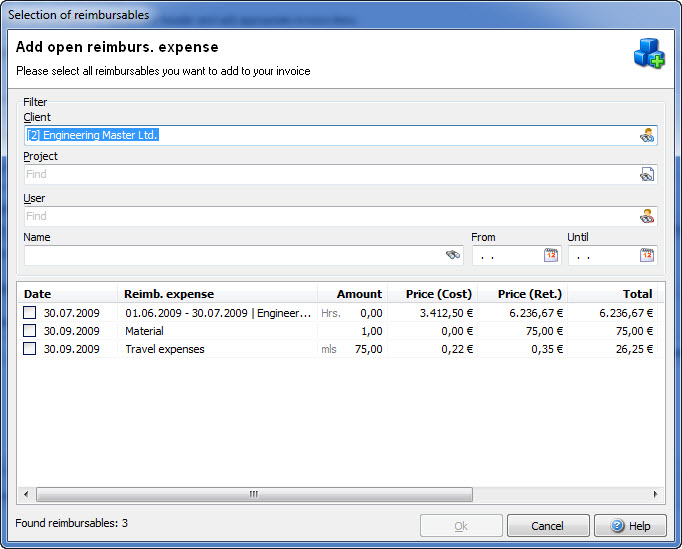This screenshot has height=549, width=682.
Task: Sort by Price (Ret.) column header
Action: coord(523,294)
